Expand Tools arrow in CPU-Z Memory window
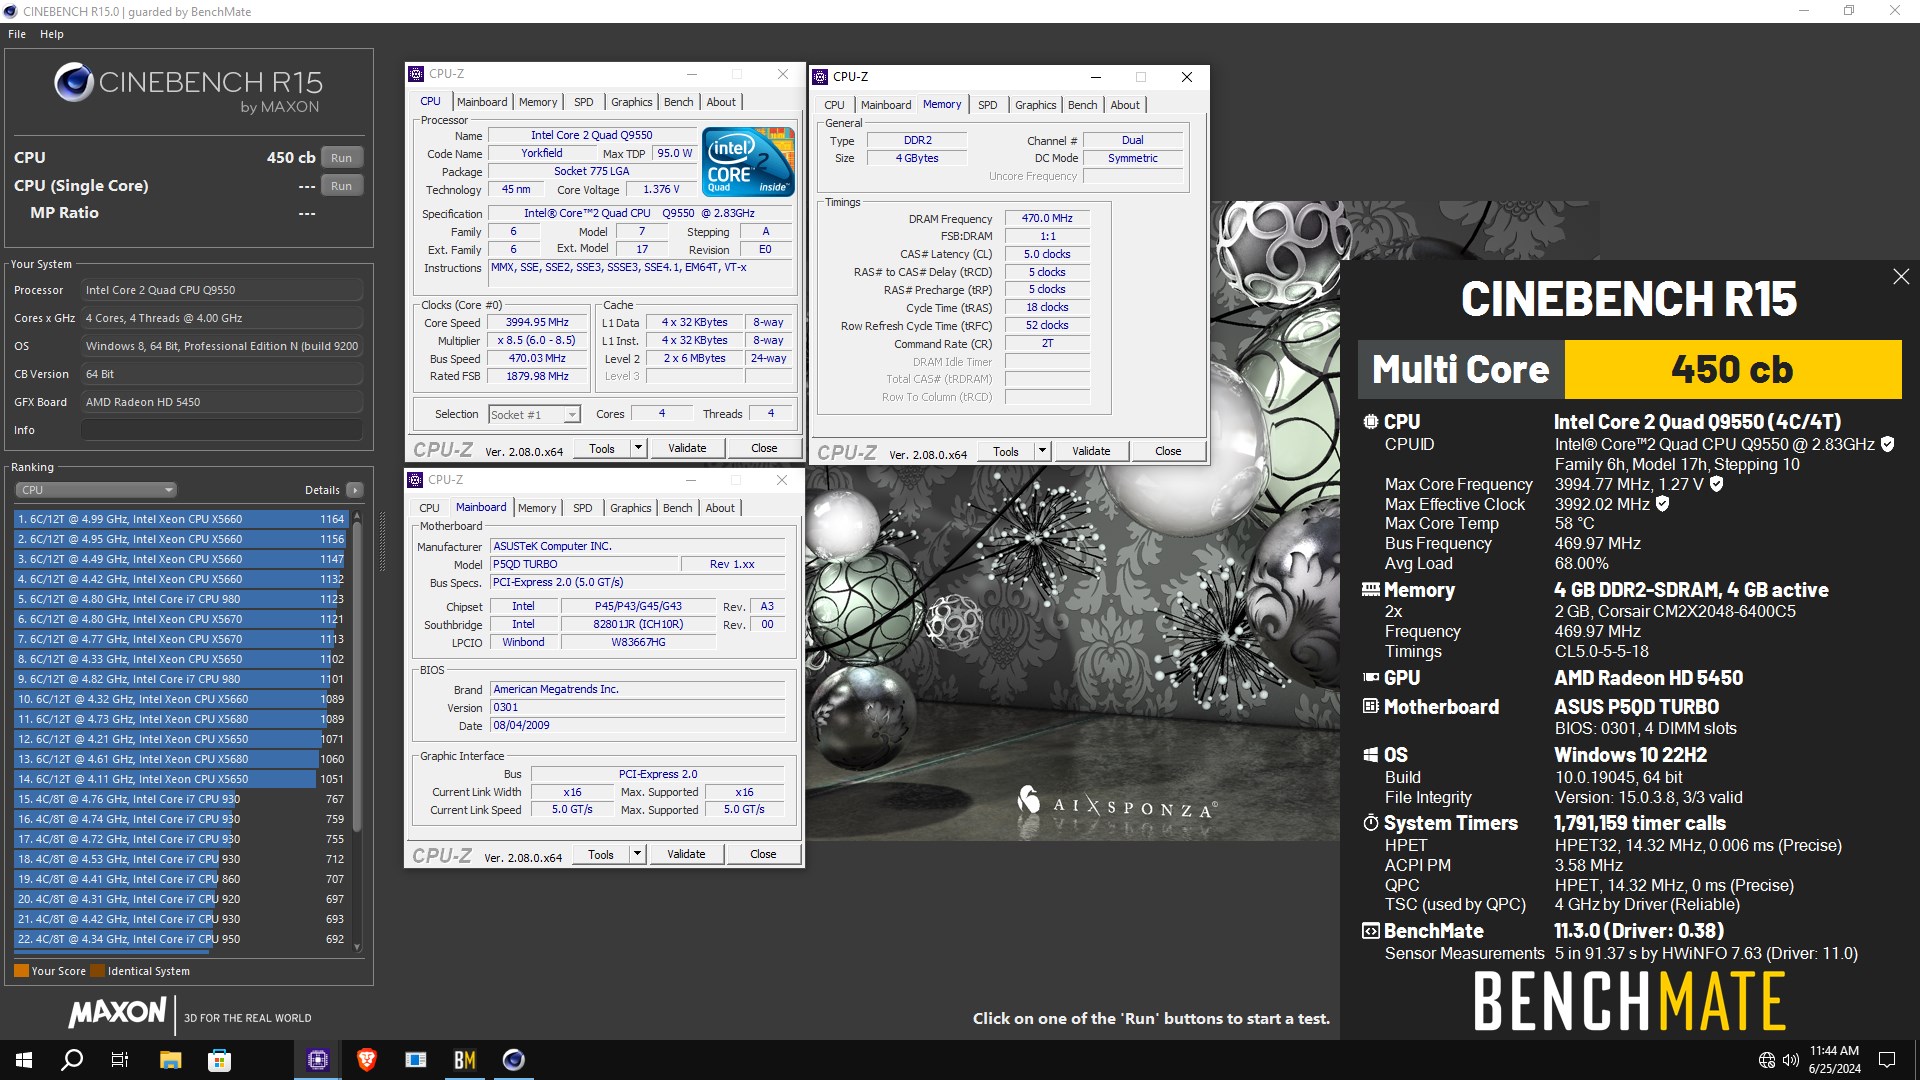The image size is (1920, 1080). point(1042,451)
